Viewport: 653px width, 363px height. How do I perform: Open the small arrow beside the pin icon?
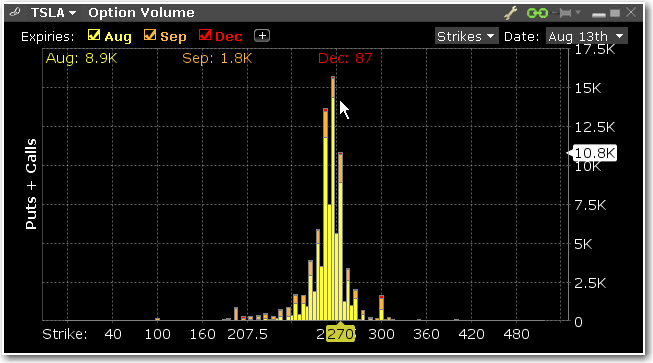click(x=578, y=12)
